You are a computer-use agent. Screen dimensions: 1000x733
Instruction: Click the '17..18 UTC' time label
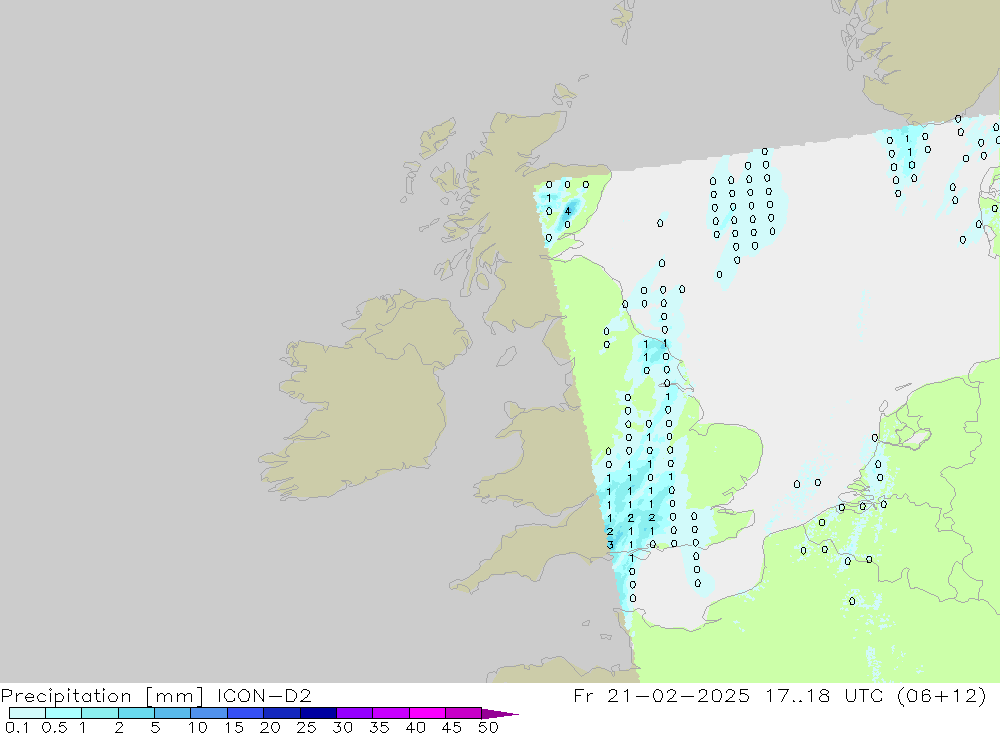tap(824, 695)
